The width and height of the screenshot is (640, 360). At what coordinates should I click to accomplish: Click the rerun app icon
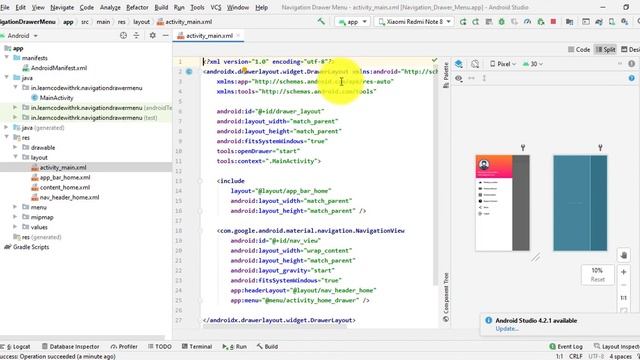click(x=463, y=22)
